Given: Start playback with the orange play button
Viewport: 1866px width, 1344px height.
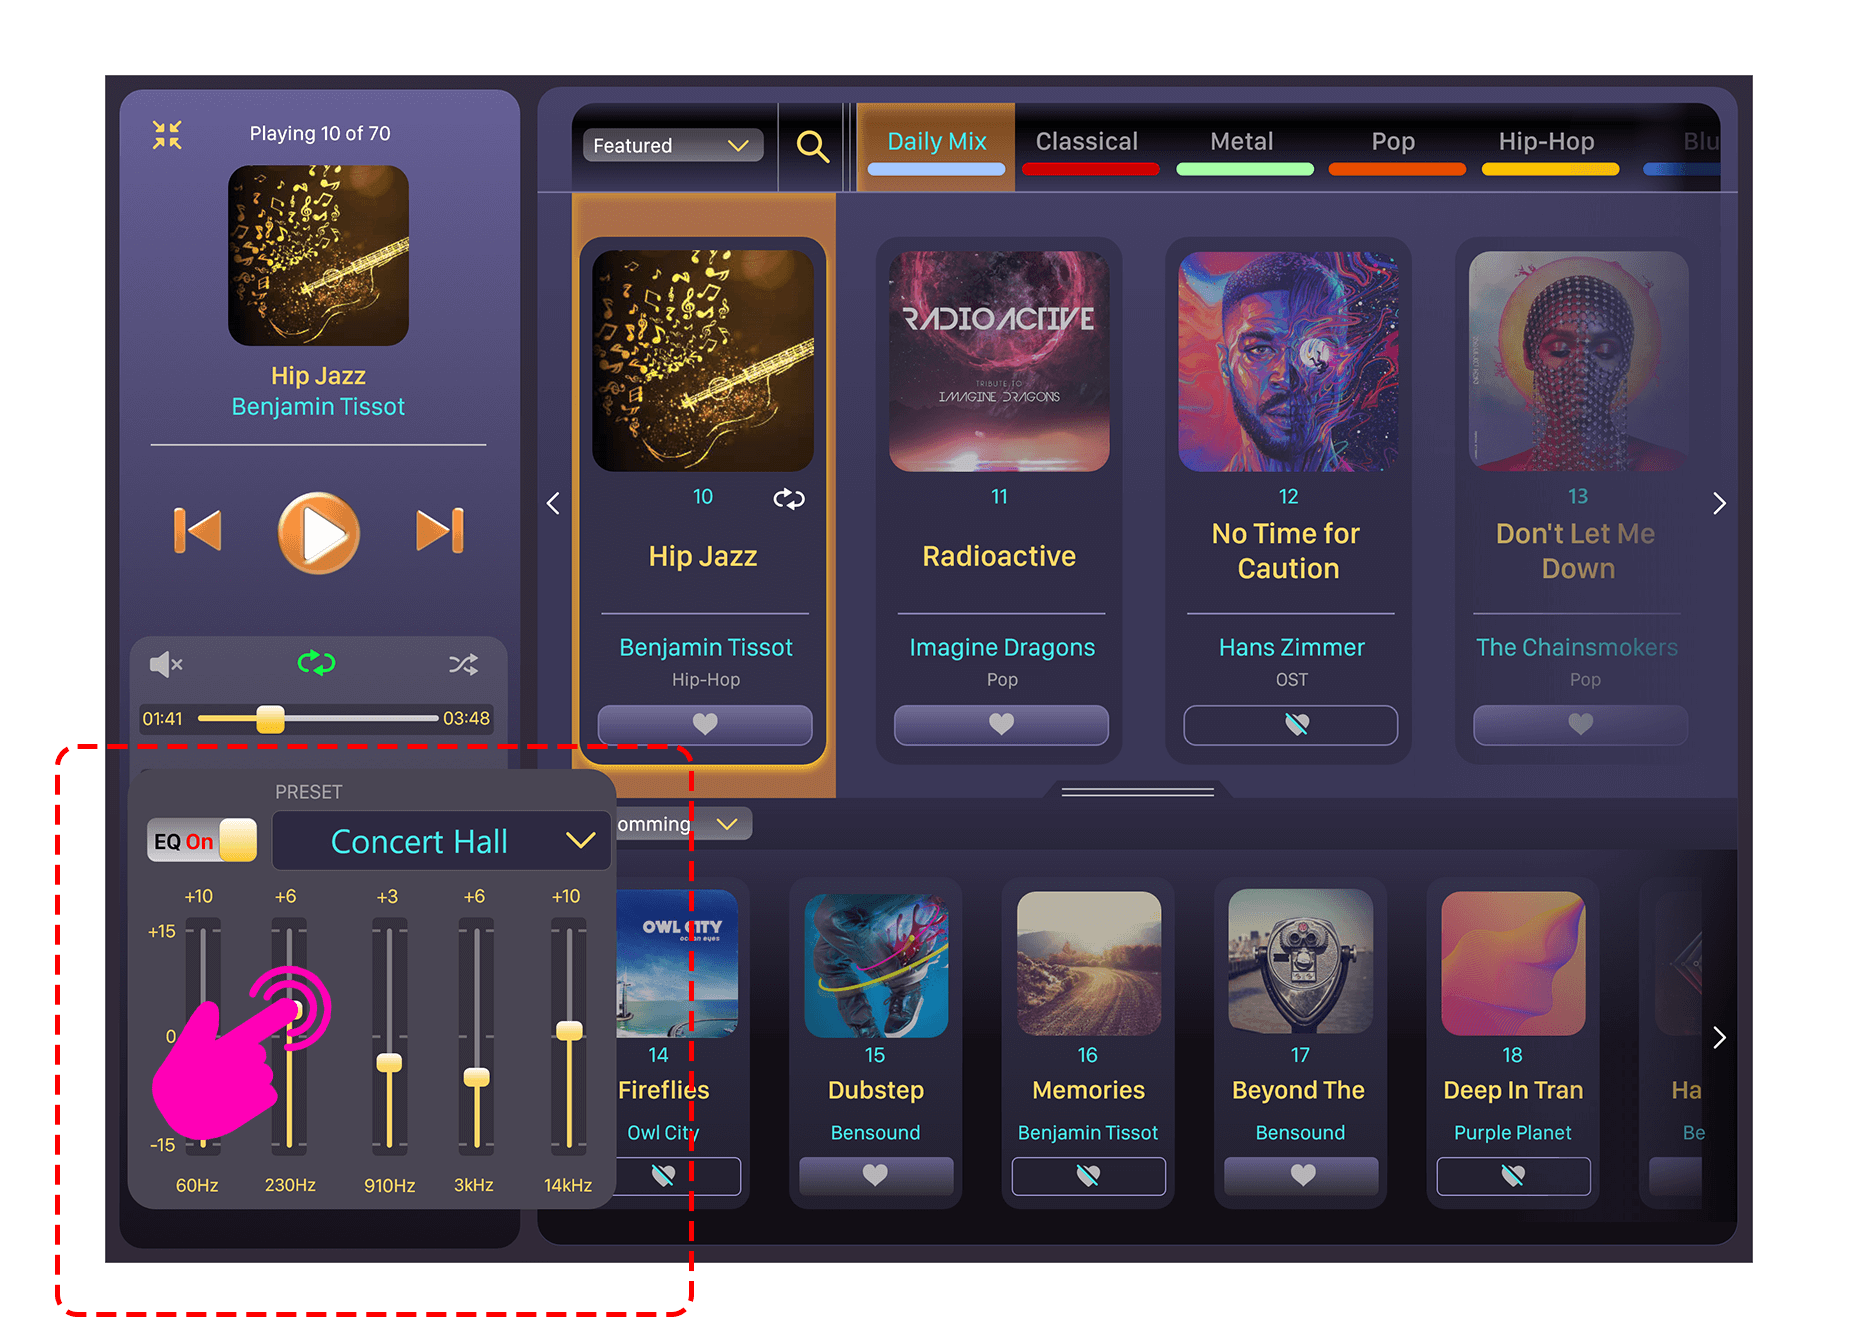Looking at the screenshot, I should click(318, 532).
